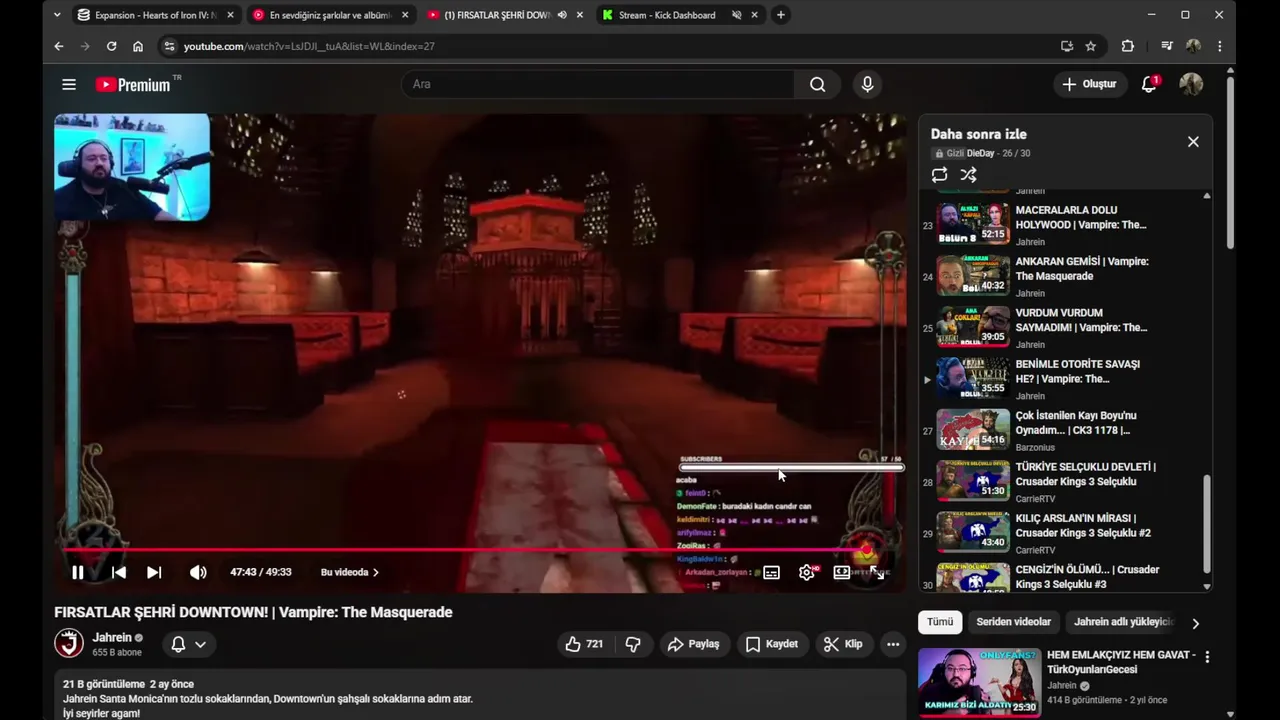Switch to 'Expansion - Hearts of Iron IV' tab
This screenshot has height=720, width=1280.
point(156,15)
